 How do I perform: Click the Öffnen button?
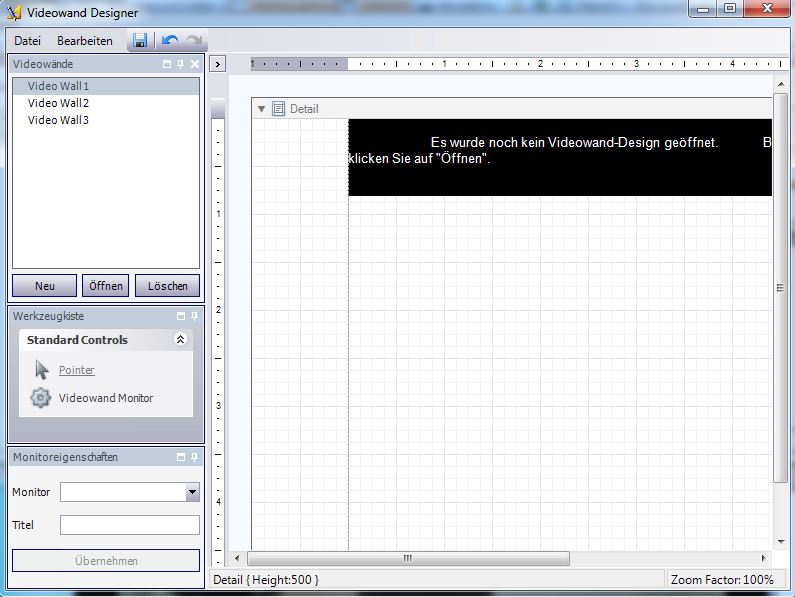pyautogui.click(x=105, y=286)
